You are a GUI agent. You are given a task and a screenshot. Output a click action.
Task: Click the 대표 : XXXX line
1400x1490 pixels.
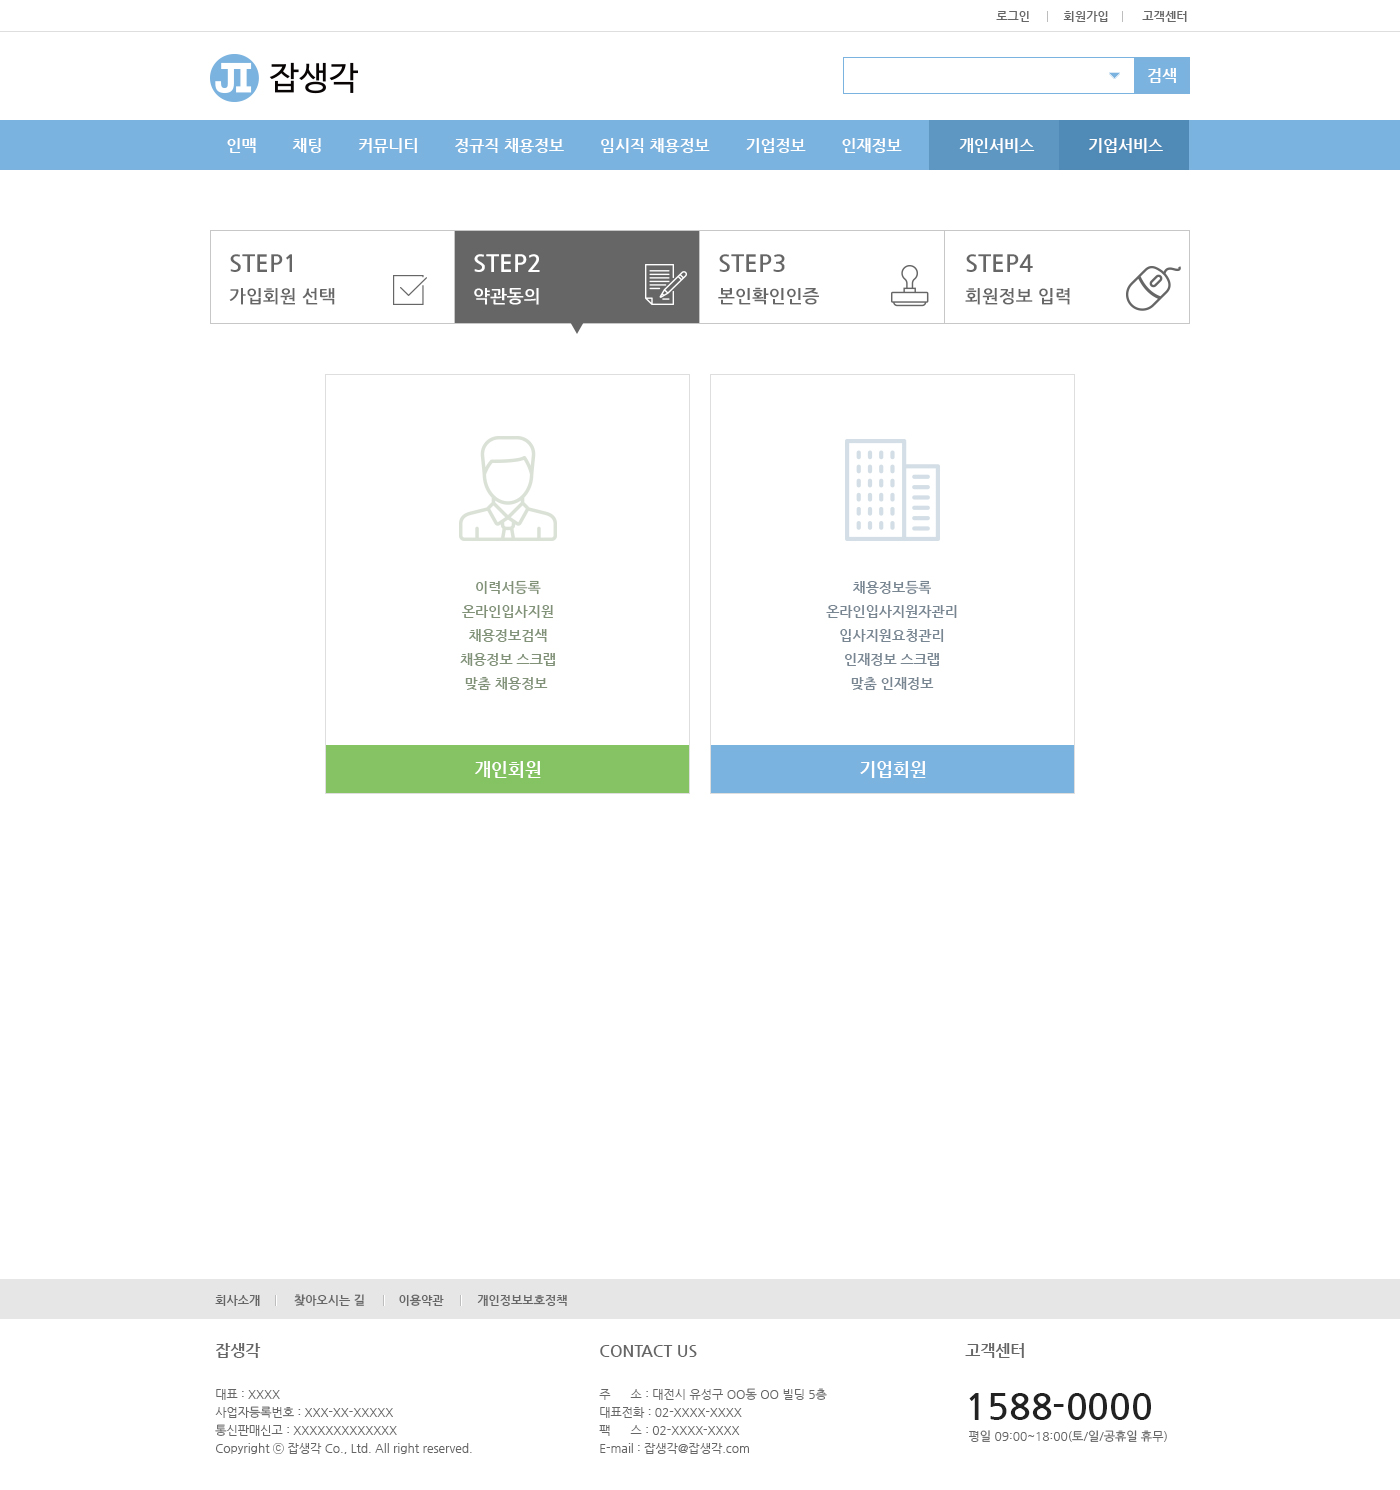[x=248, y=1394]
